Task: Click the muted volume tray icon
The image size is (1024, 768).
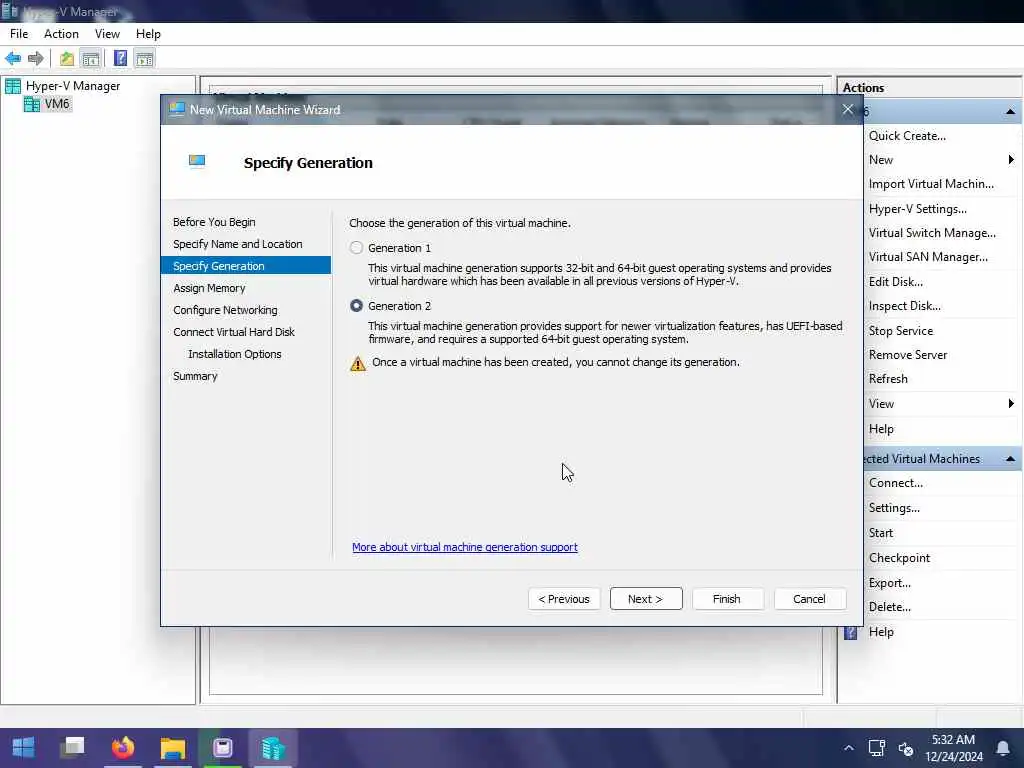Action: pos(906,748)
